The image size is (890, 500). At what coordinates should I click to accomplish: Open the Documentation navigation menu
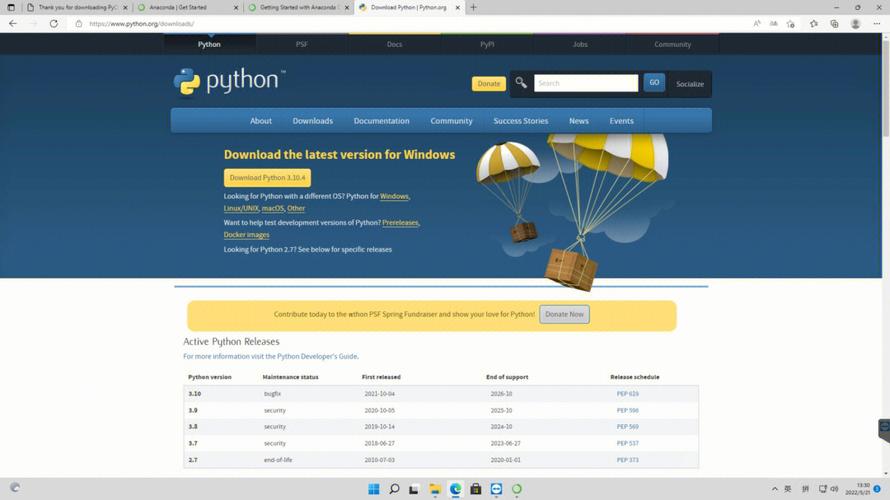[x=381, y=121]
